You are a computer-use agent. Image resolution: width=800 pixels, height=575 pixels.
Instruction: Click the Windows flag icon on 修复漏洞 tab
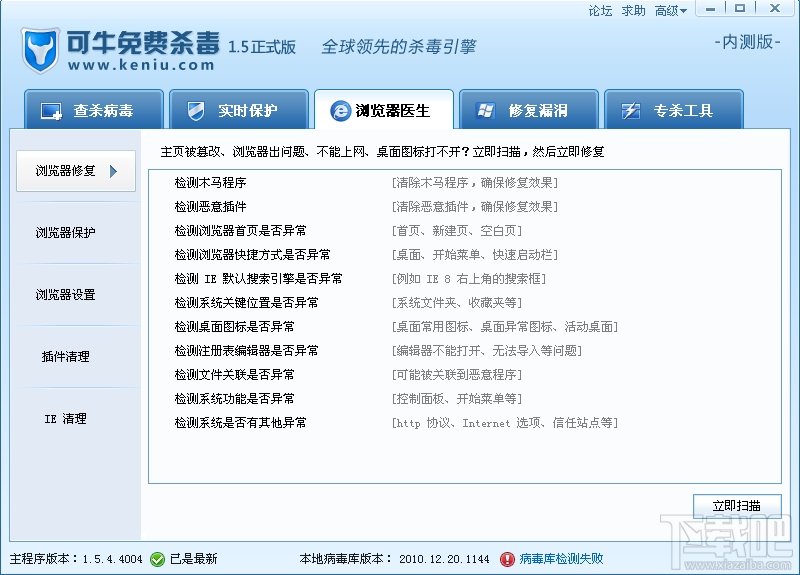pos(485,111)
